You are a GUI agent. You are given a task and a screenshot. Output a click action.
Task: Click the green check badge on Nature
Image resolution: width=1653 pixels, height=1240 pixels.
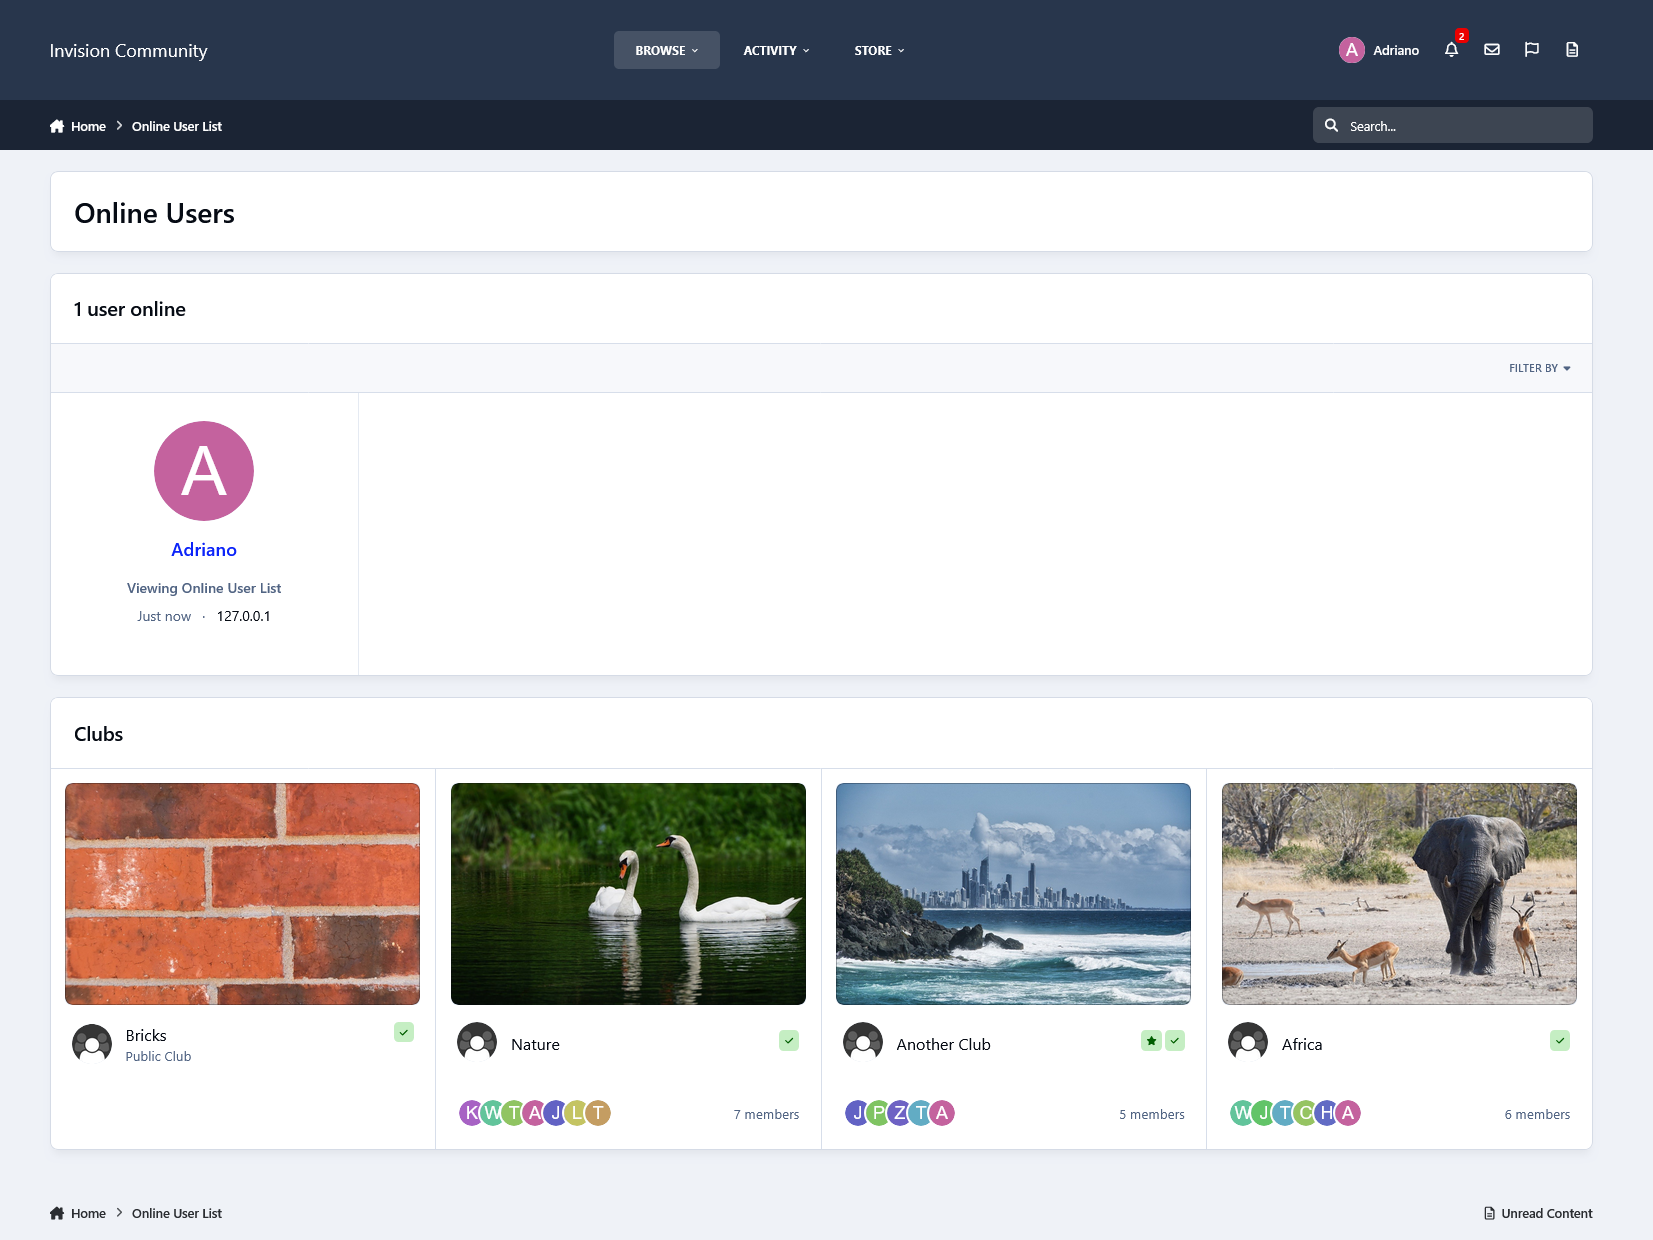789,1041
